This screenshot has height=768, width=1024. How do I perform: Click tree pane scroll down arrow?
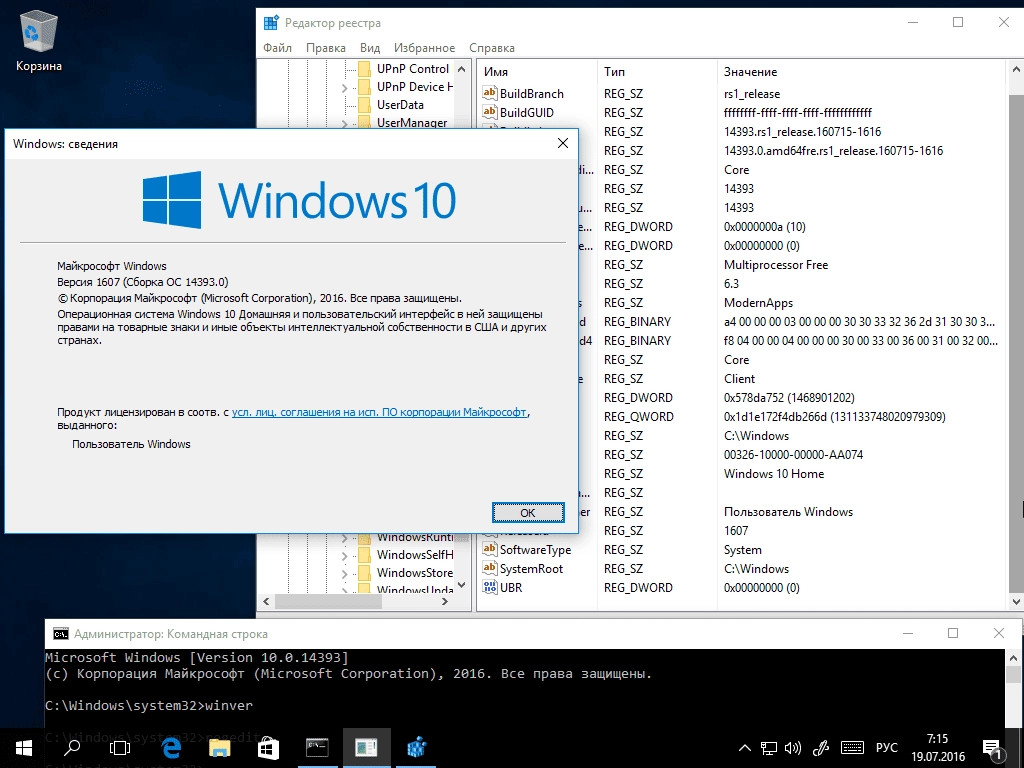tap(462, 585)
